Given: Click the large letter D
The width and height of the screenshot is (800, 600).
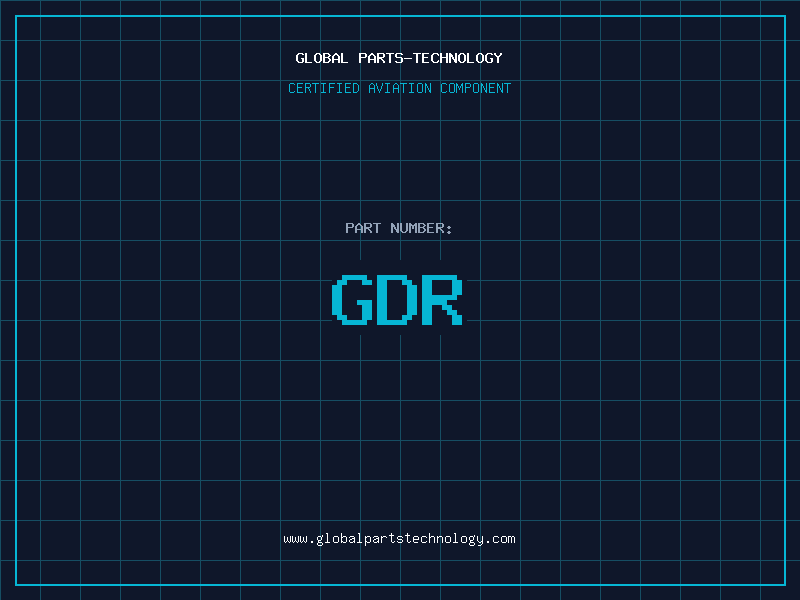Looking at the screenshot, I should point(396,300).
